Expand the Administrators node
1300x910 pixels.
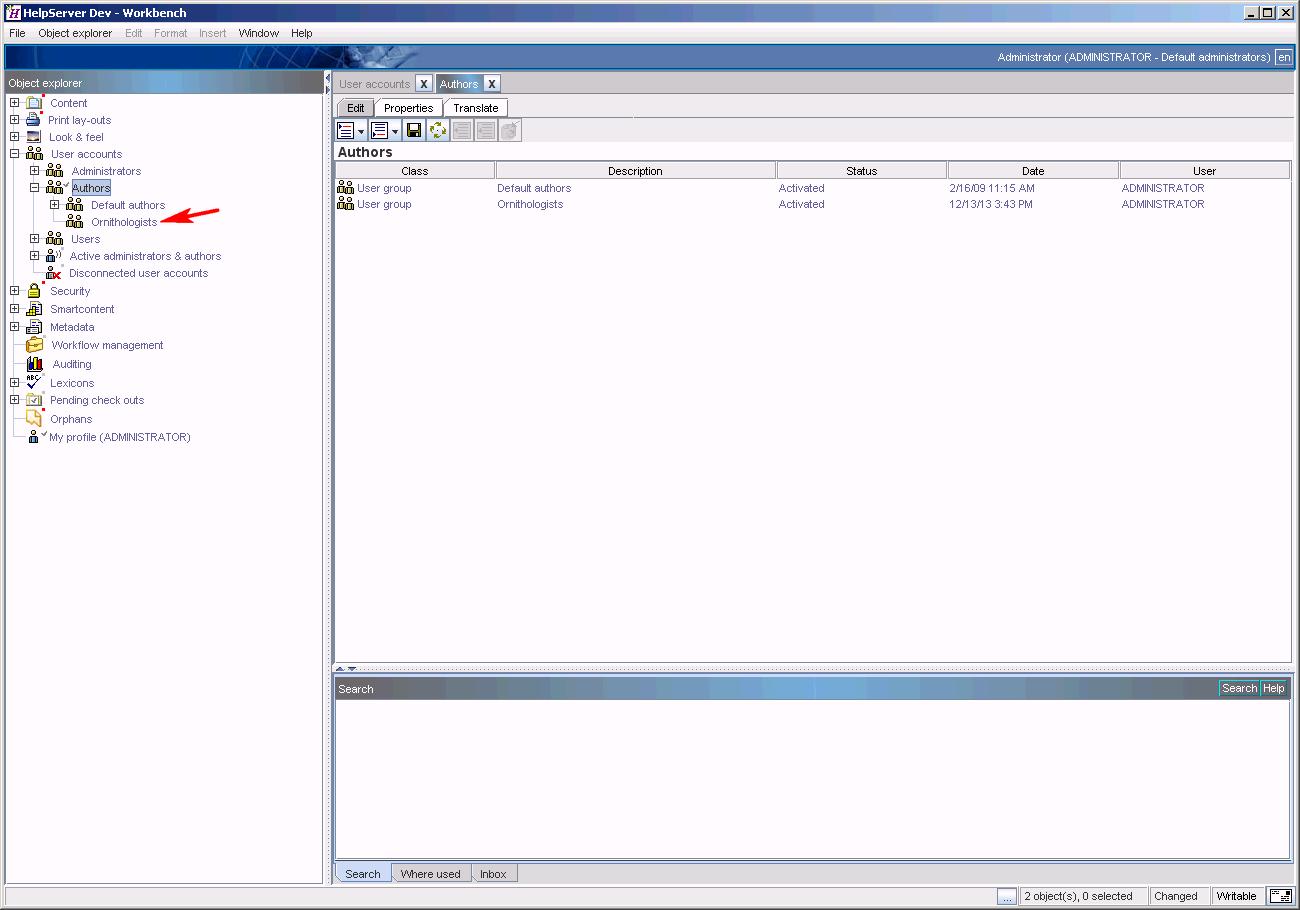click(34, 171)
